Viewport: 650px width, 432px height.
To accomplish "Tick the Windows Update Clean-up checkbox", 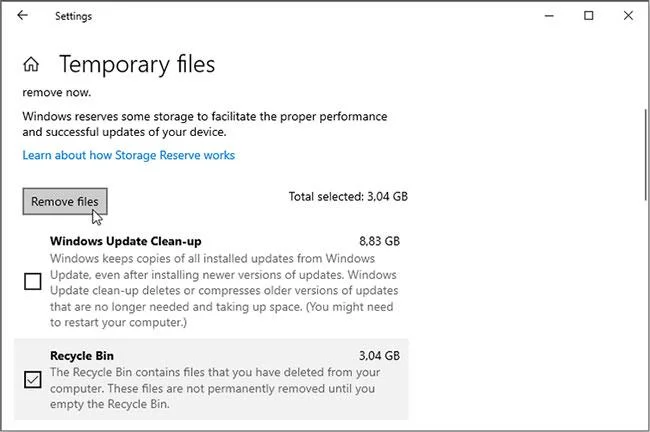I will coord(33,281).
